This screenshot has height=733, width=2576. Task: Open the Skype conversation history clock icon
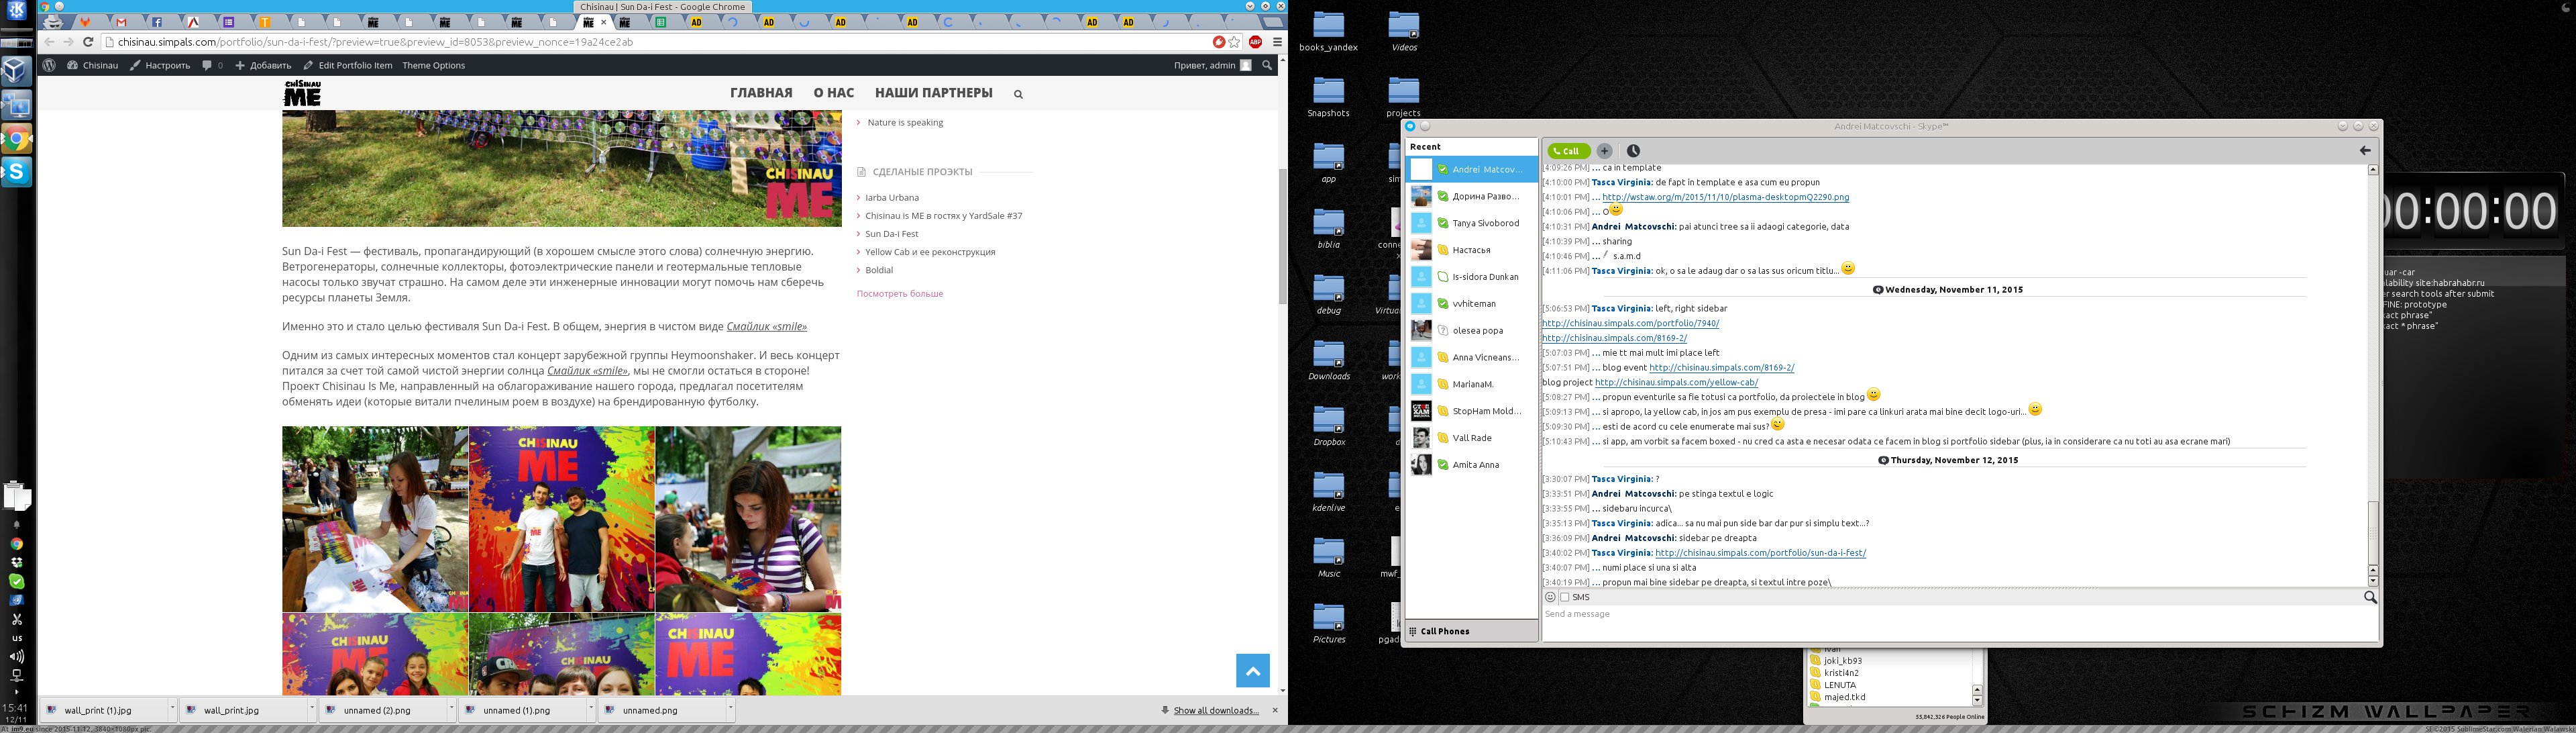1633,151
